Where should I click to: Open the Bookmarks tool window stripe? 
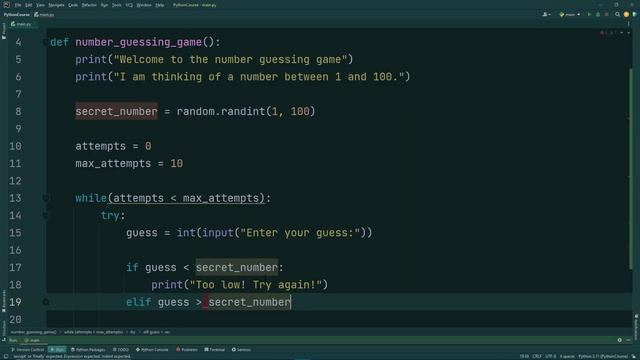coord(4,301)
